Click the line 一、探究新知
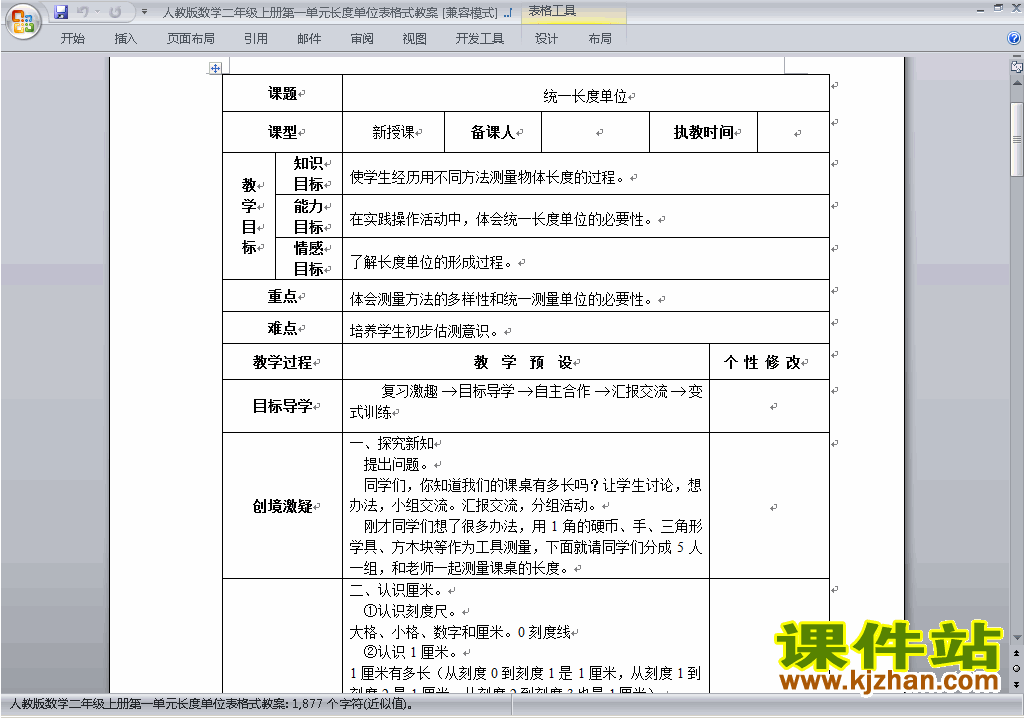Viewport: 1024px width, 718px height. pyautogui.click(x=391, y=444)
